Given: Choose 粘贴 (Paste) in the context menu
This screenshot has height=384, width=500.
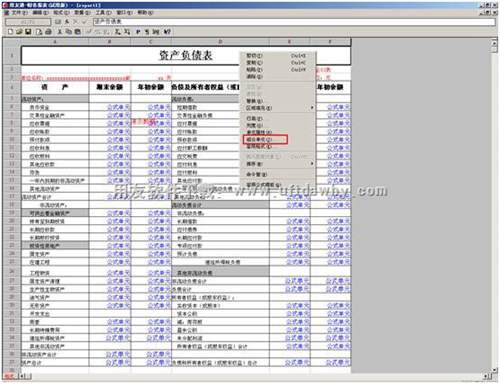Looking at the screenshot, I should pyautogui.click(x=277, y=70).
